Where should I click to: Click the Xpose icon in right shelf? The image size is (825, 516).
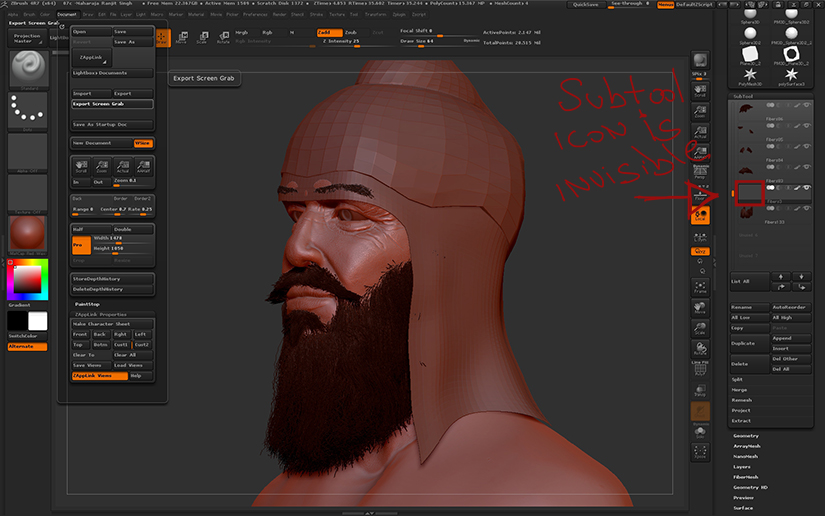click(700, 452)
